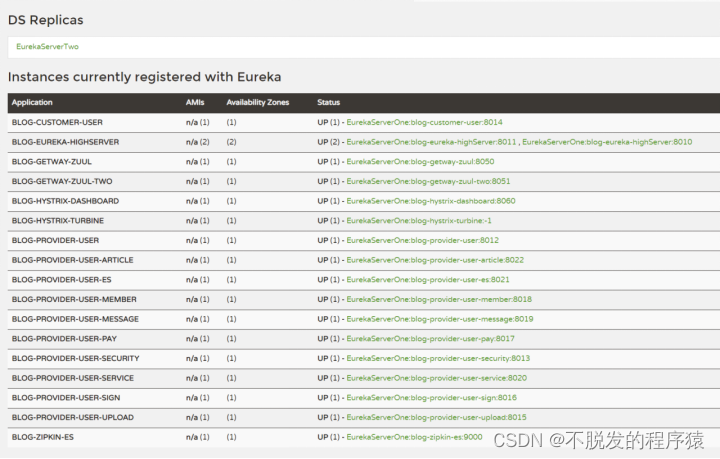This screenshot has height=459, width=720.
Task: Open blog-getway-zuul-two:8051 instance link
Action: [428, 181]
